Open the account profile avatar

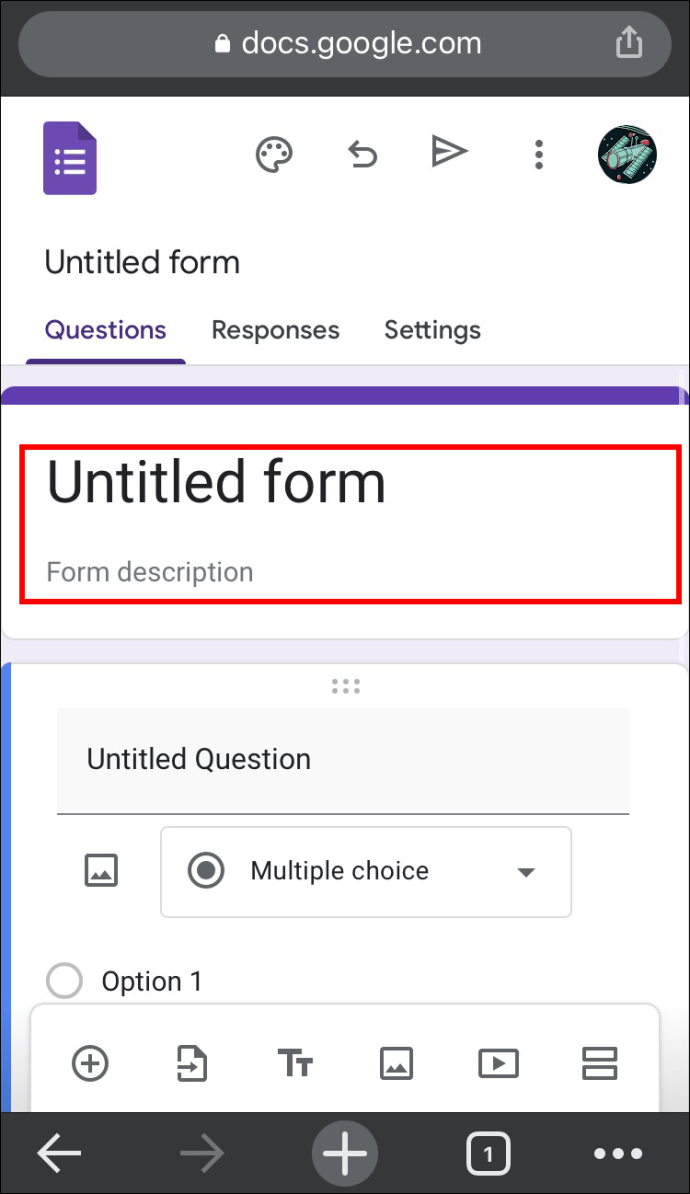click(627, 155)
